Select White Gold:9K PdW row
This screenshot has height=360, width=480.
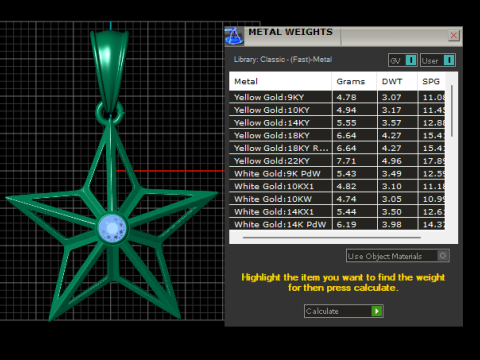tap(337, 173)
